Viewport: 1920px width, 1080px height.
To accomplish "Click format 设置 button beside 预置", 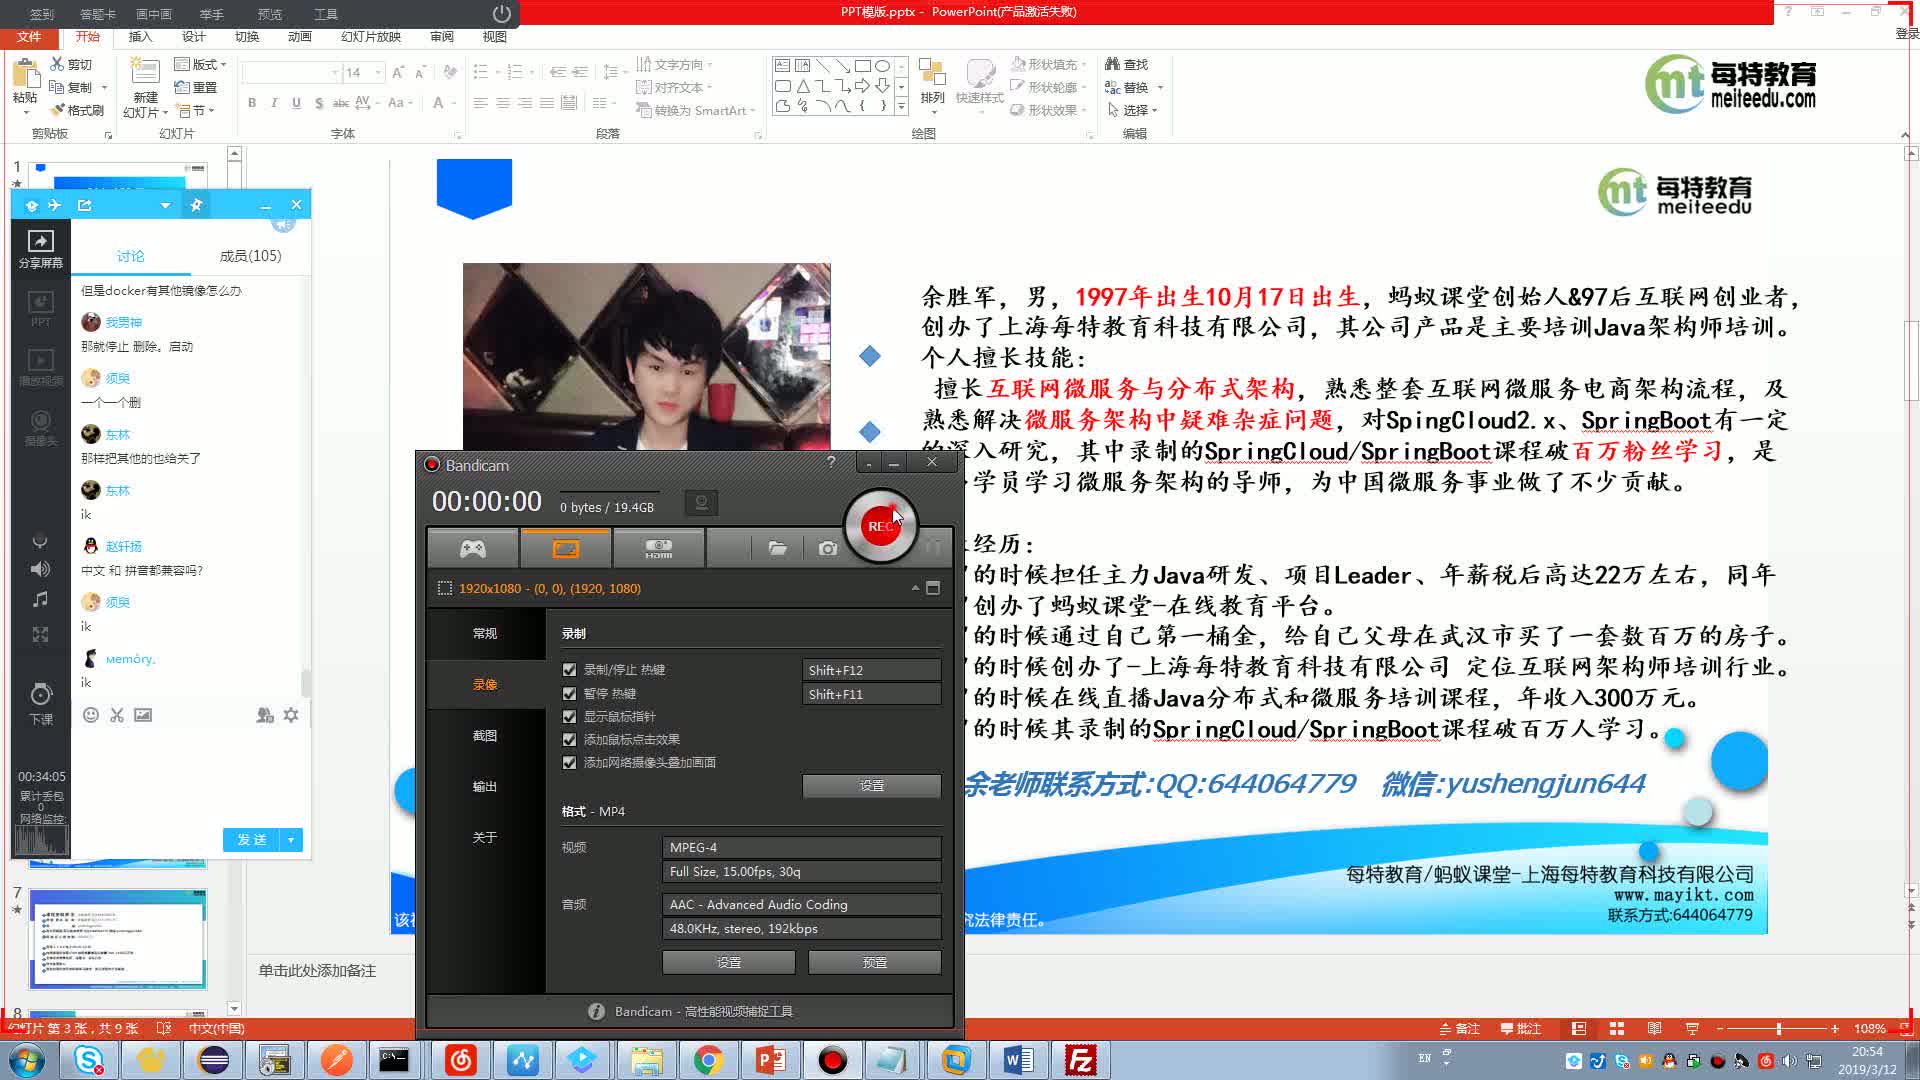I will (x=728, y=962).
